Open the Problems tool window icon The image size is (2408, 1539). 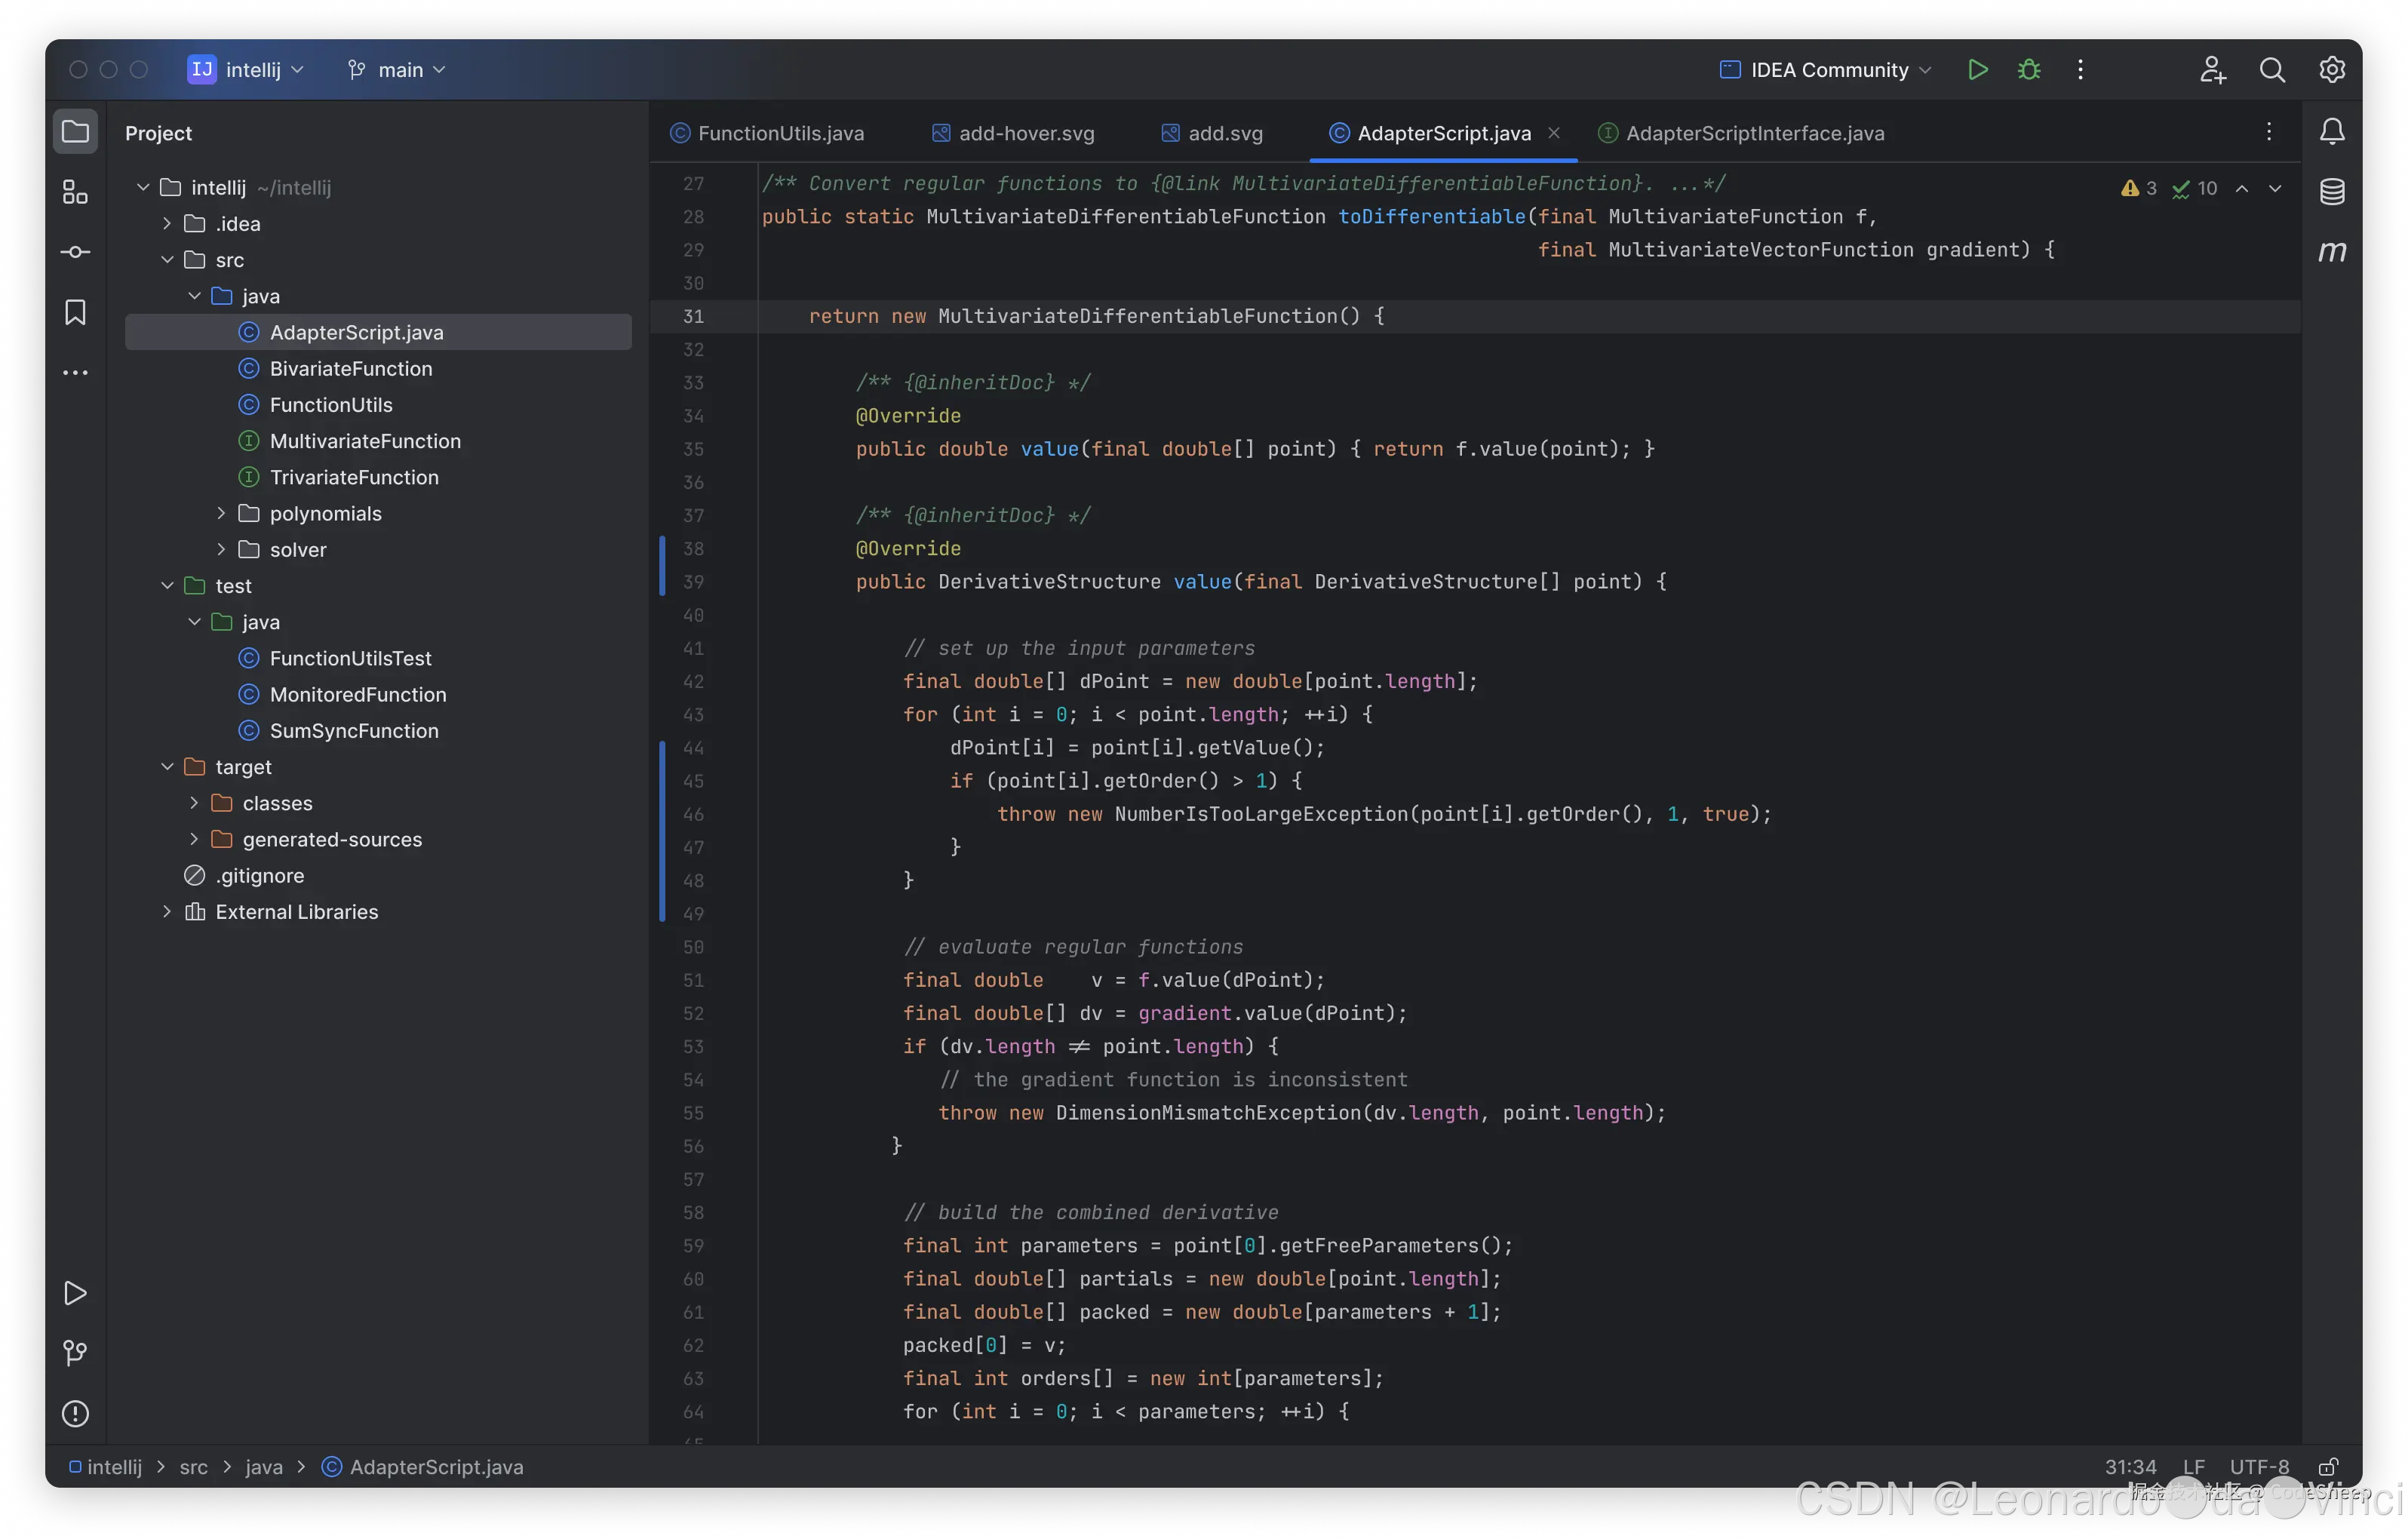(x=75, y=1413)
